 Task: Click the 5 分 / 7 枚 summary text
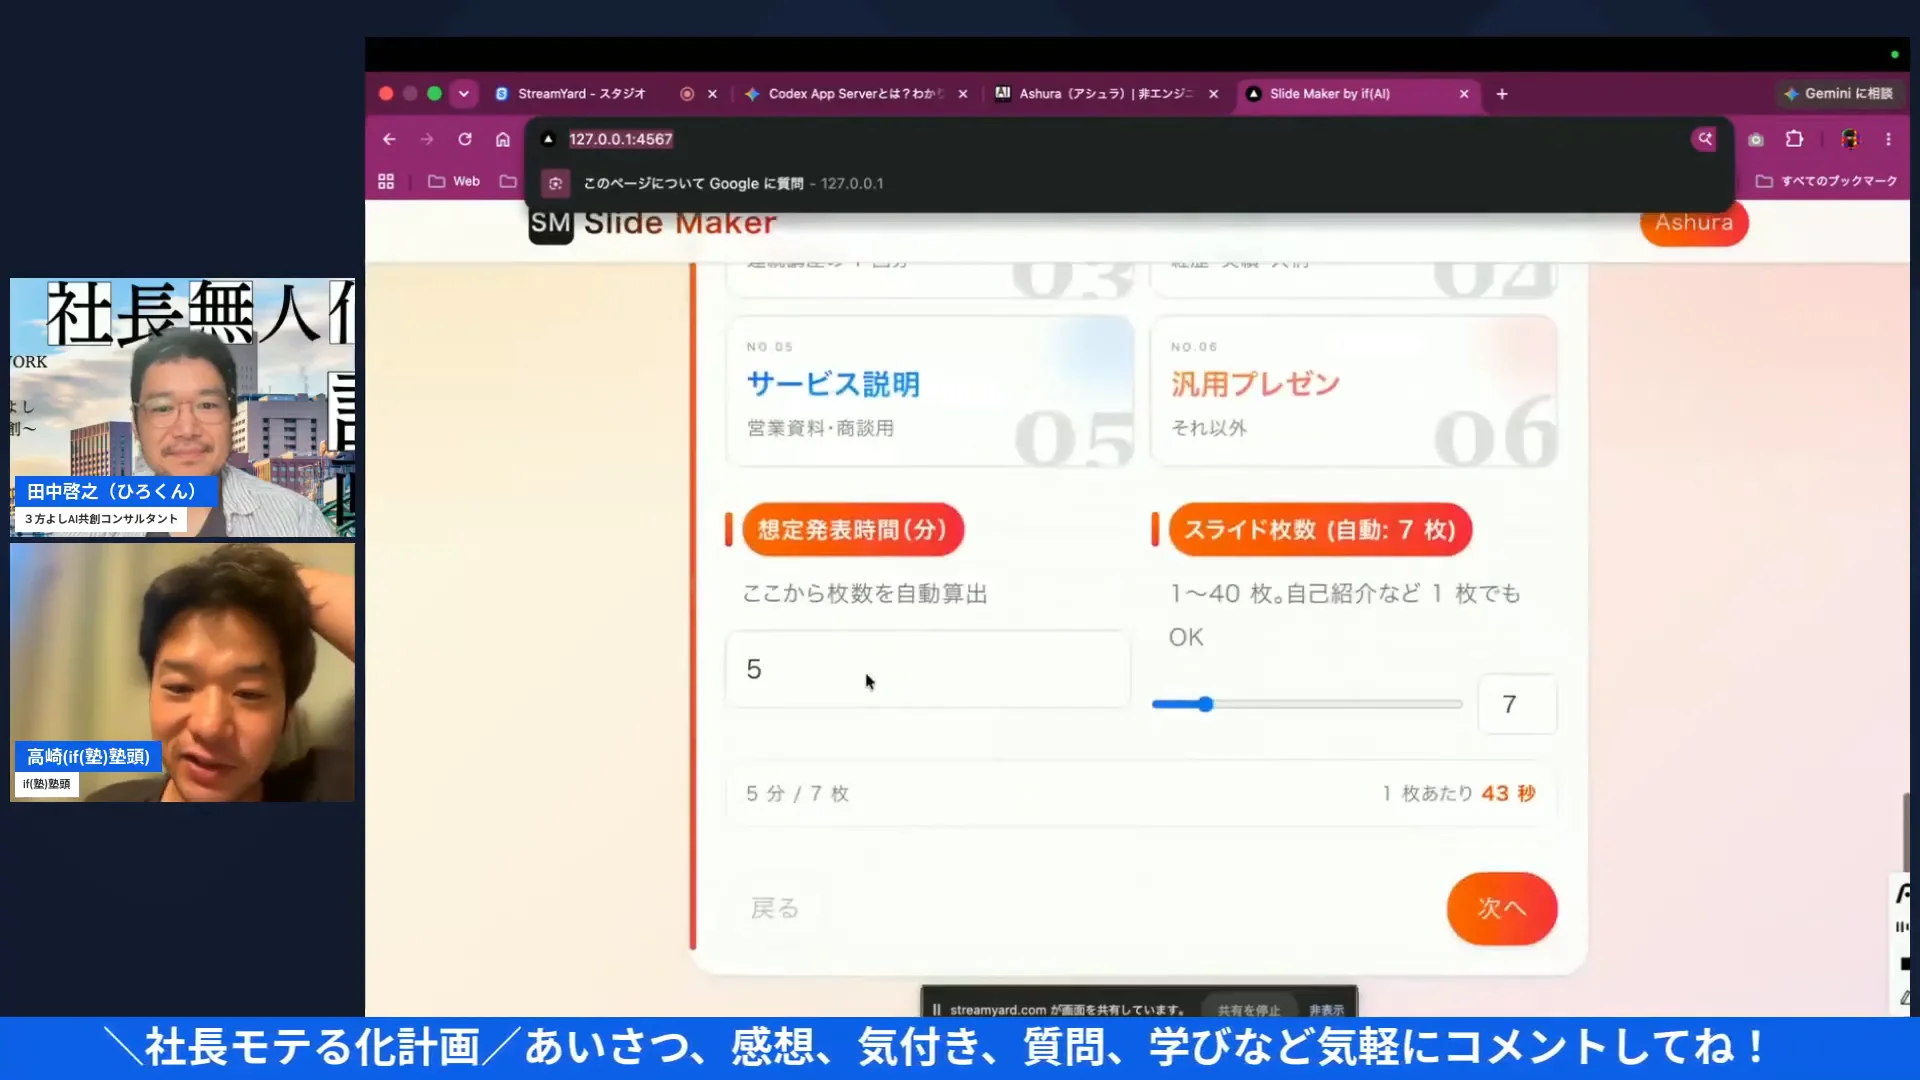coord(797,793)
